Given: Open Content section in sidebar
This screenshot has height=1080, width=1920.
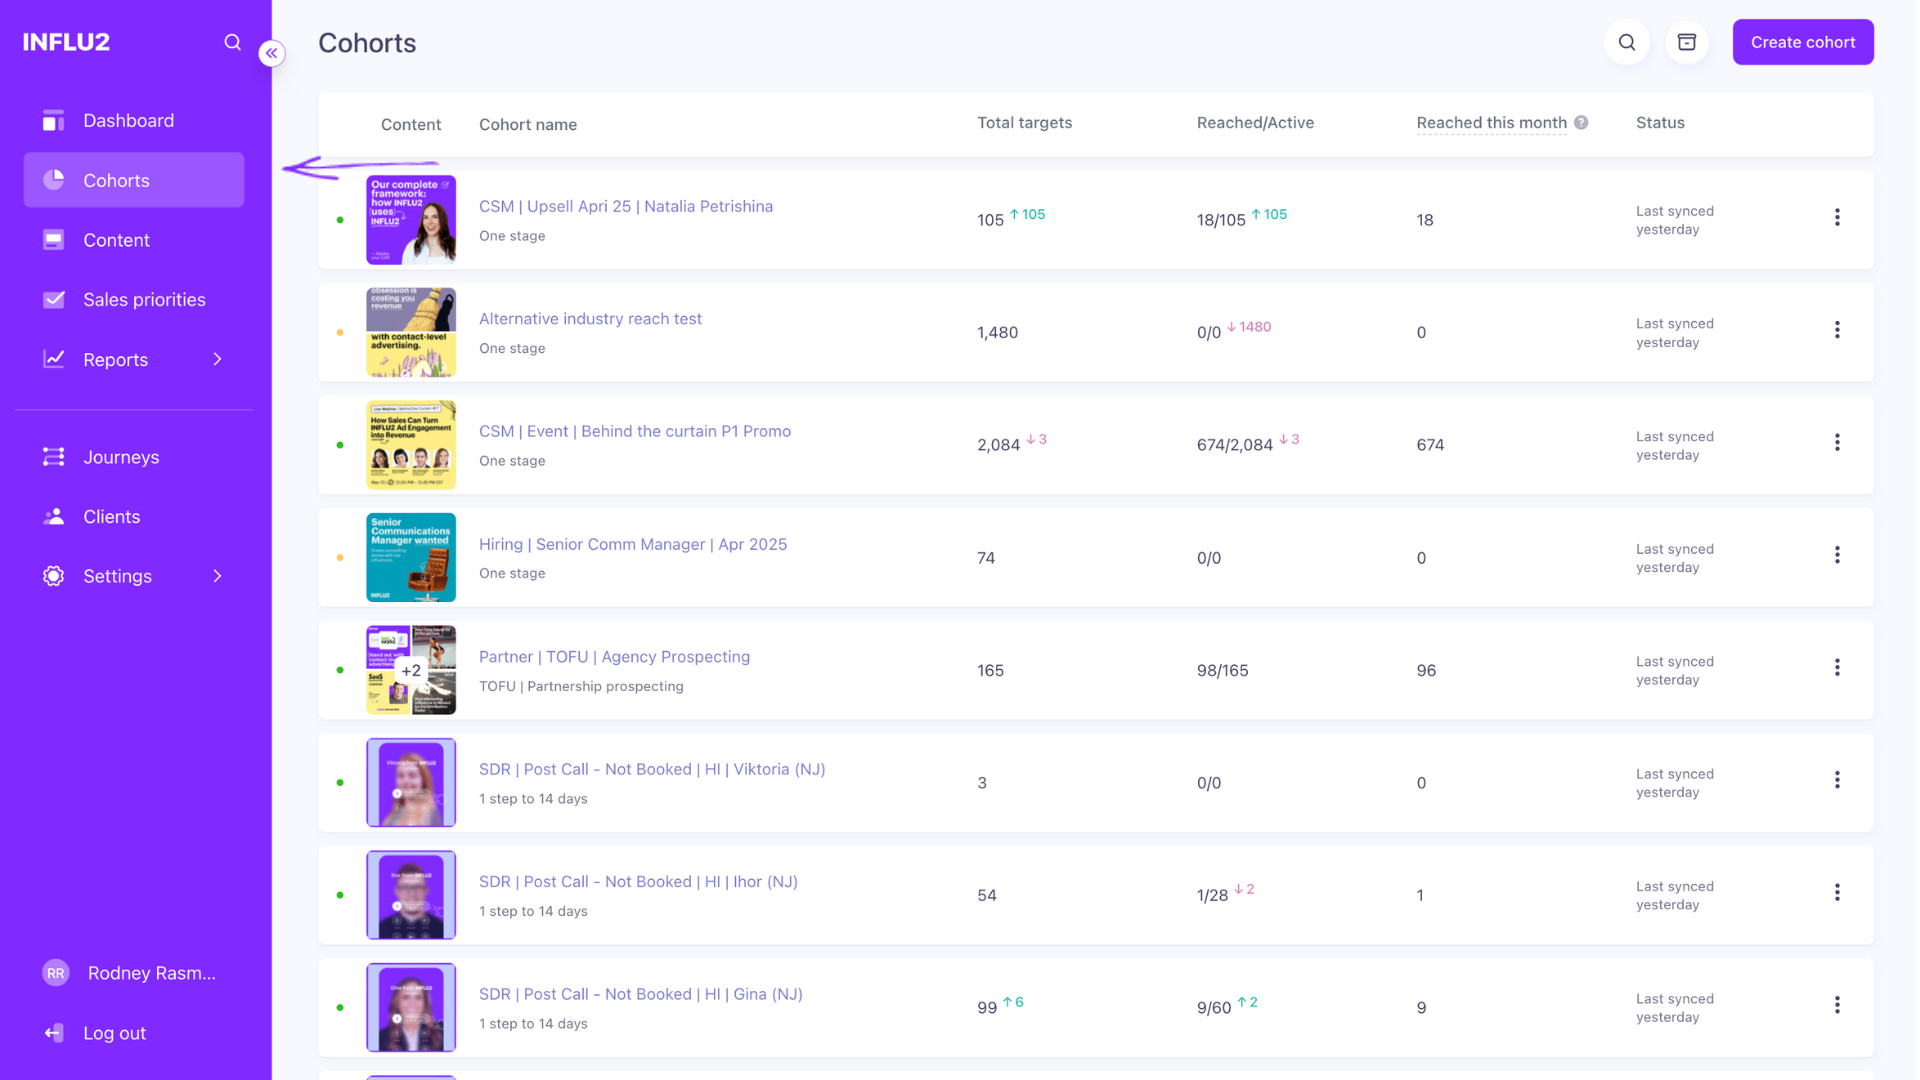Looking at the screenshot, I should pyautogui.click(x=134, y=240).
